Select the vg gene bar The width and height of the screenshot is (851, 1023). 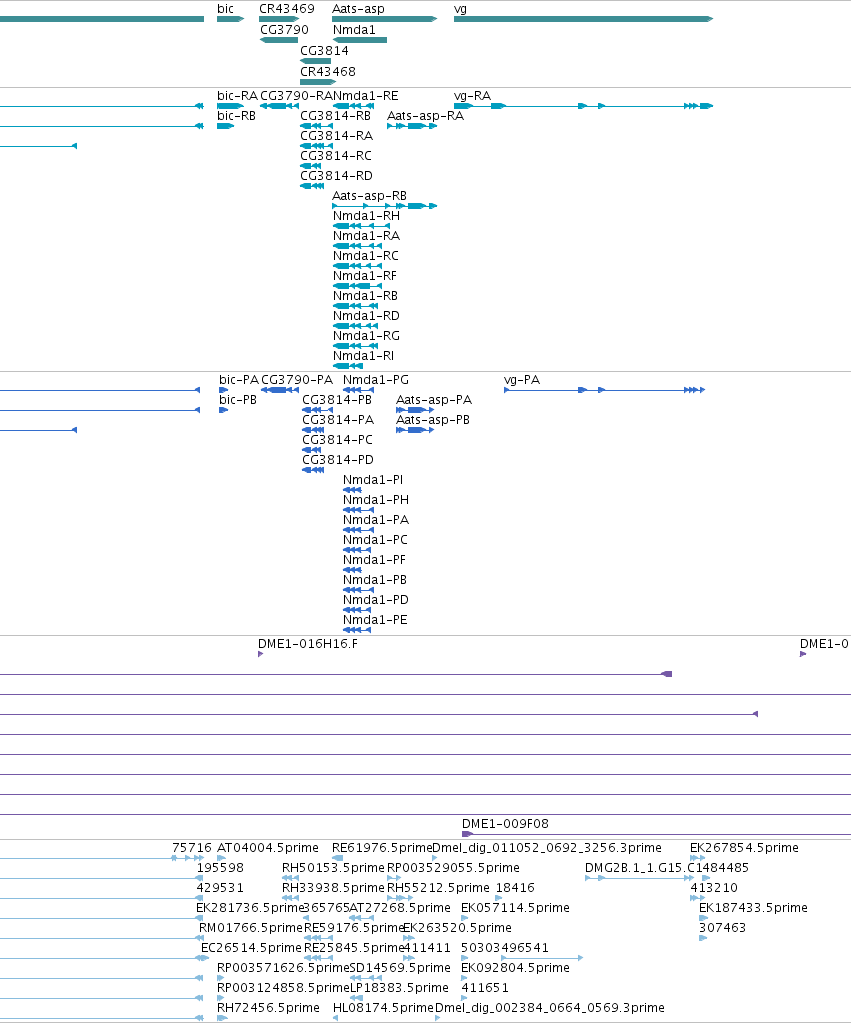point(583,19)
